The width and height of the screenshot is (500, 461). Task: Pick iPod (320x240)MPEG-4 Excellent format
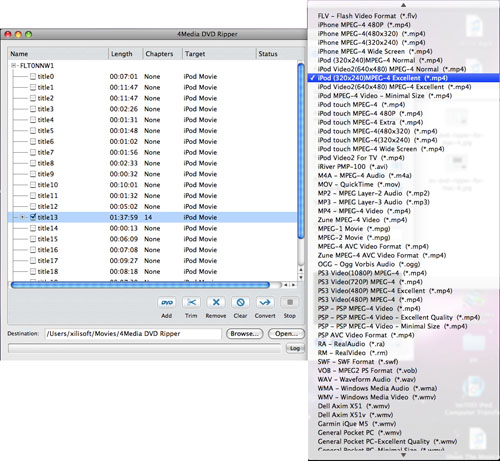pos(403,78)
